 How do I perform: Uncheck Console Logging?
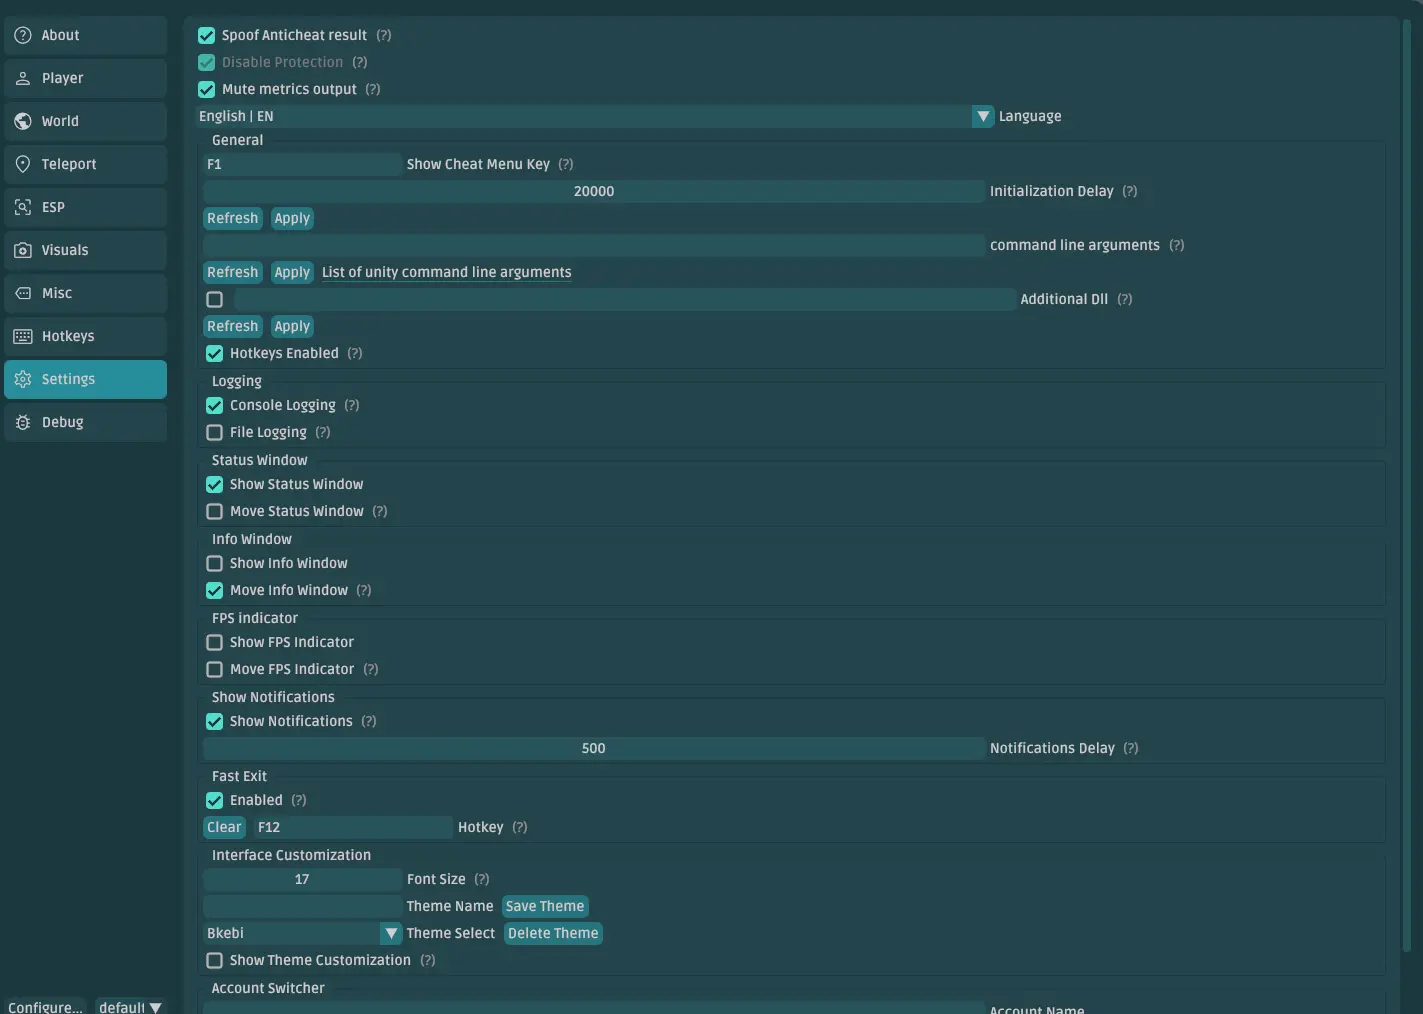pos(215,405)
